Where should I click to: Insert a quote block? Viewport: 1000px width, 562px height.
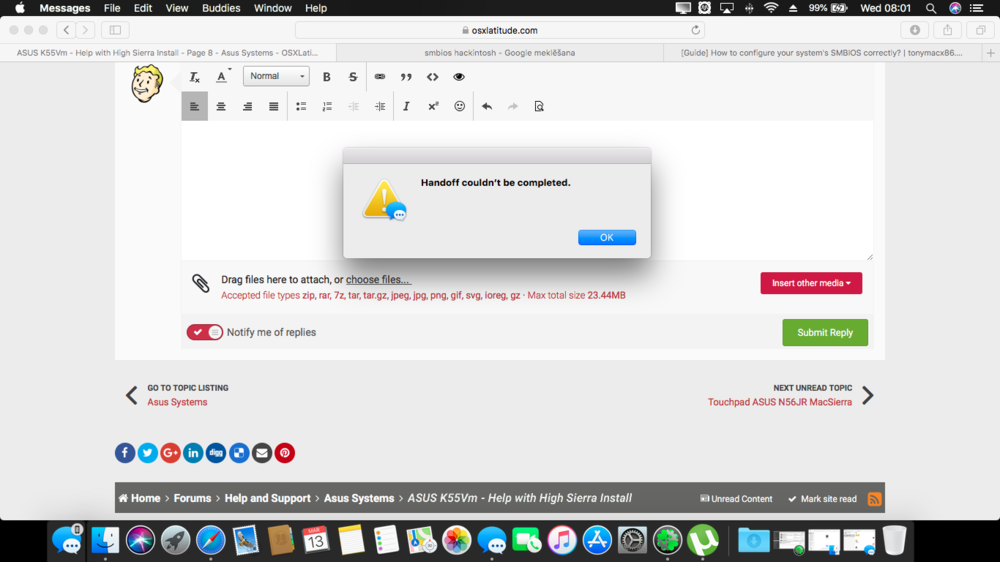(406, 77)
